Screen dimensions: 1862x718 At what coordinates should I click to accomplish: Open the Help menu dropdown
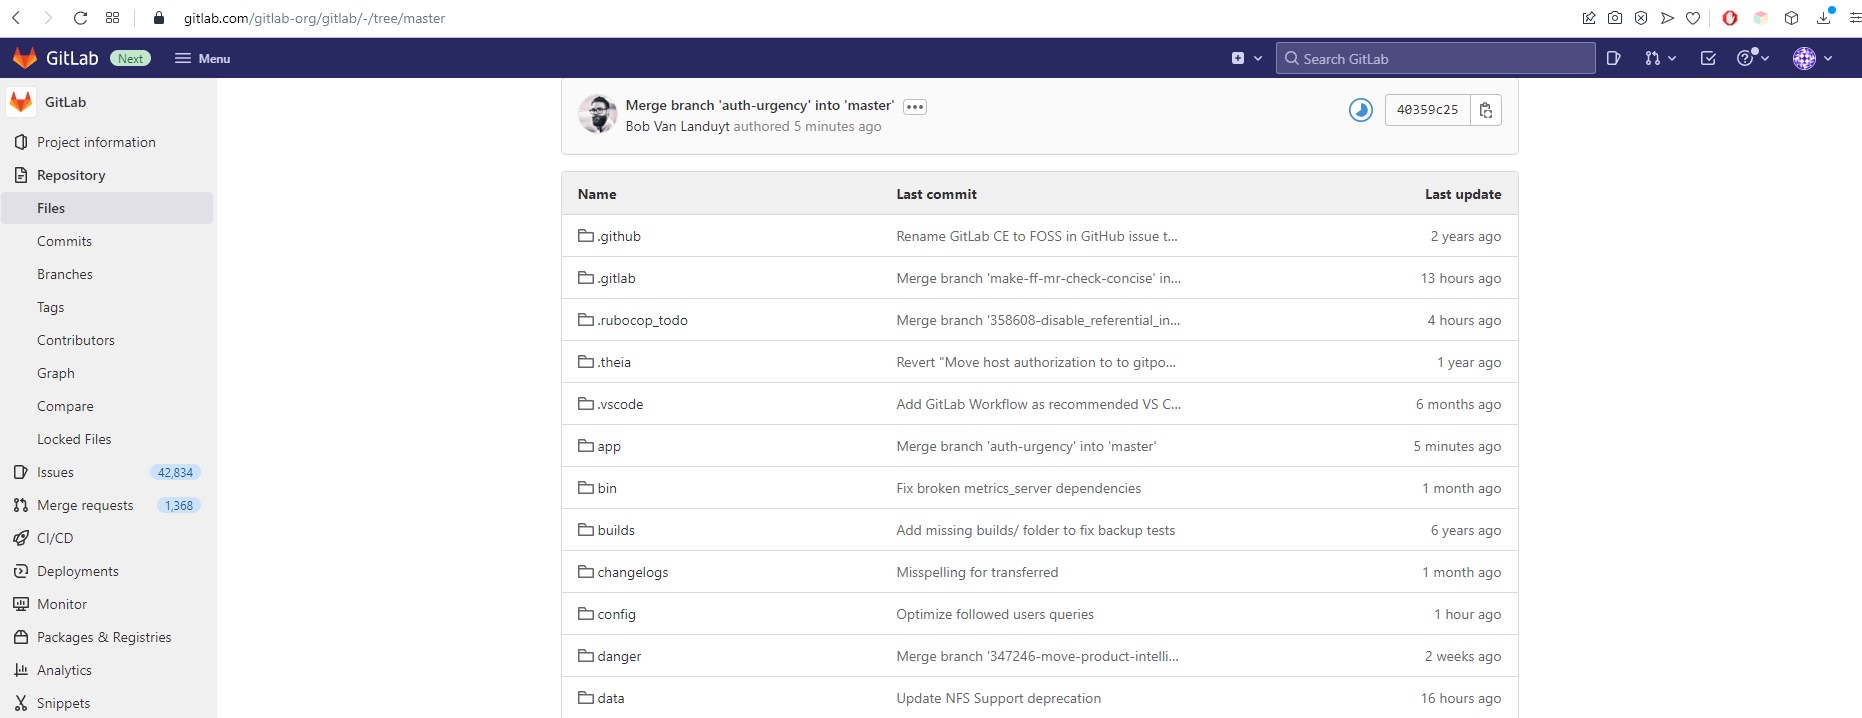[x=1753, y=58]
